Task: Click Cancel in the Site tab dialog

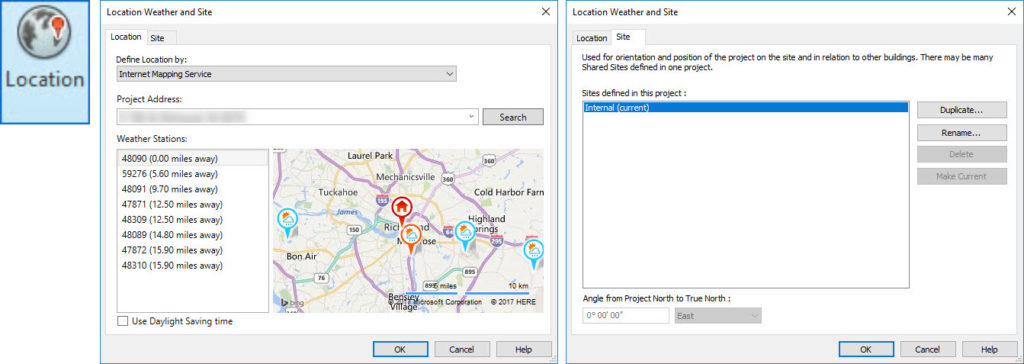Action: click(x=928, y=350)
